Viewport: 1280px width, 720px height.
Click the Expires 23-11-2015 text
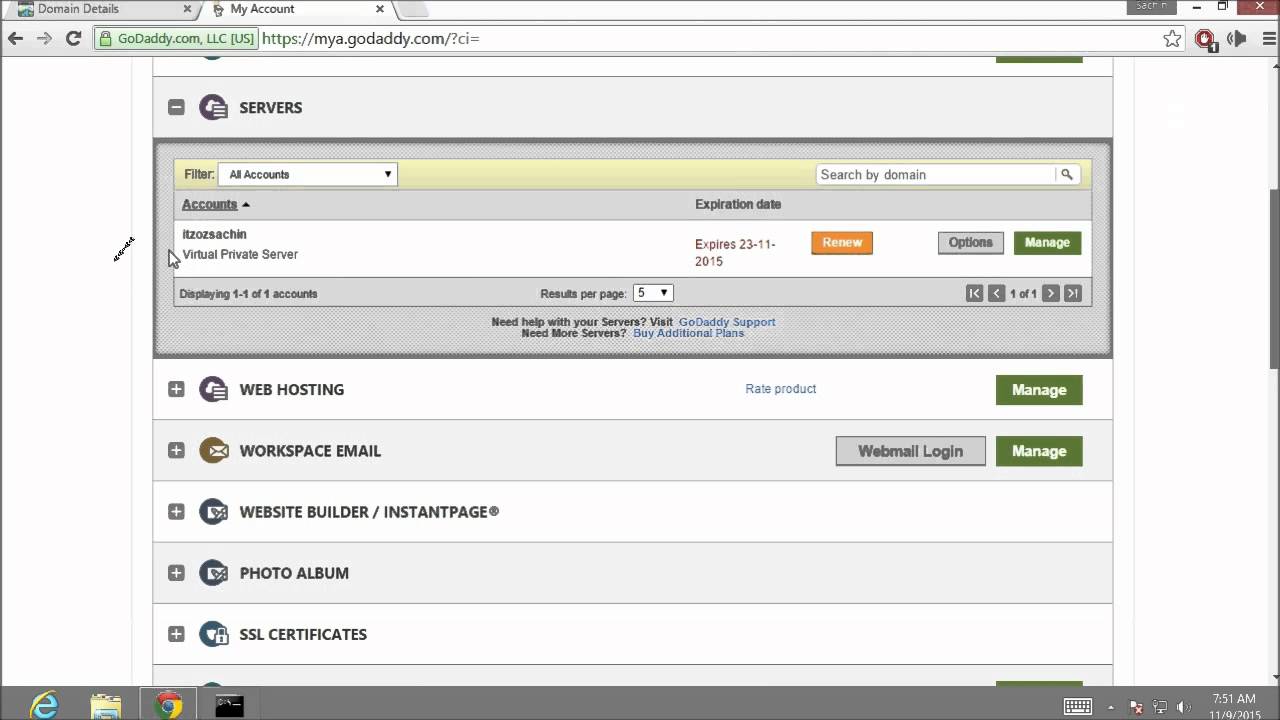735,252
